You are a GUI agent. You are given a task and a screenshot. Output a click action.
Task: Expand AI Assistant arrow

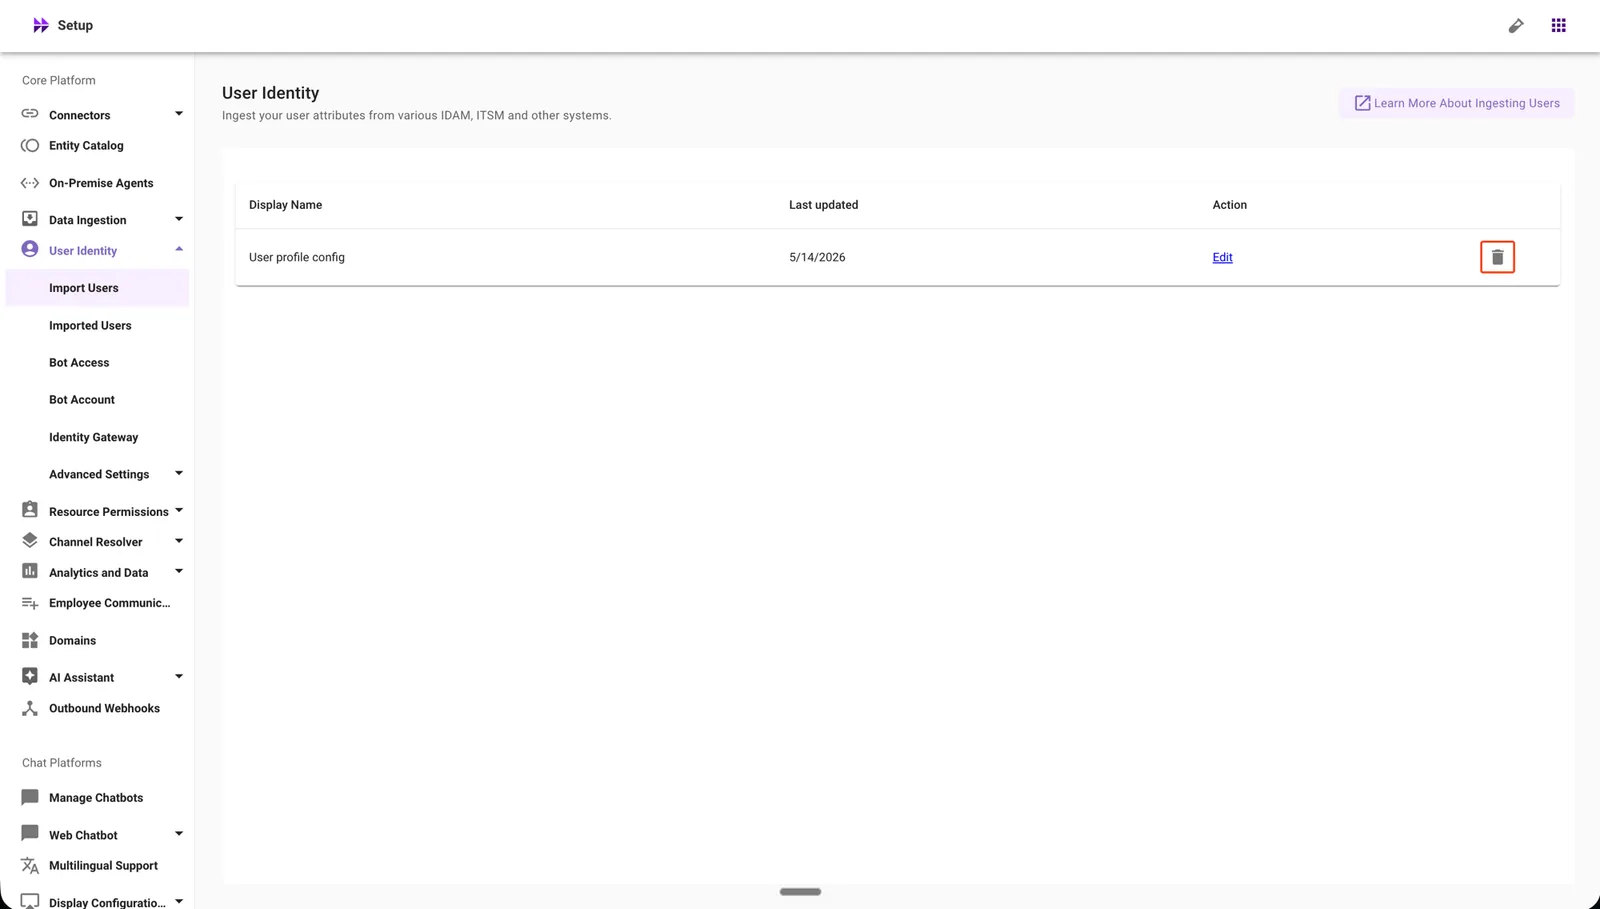pyautogui.click(x=179, y=676)
